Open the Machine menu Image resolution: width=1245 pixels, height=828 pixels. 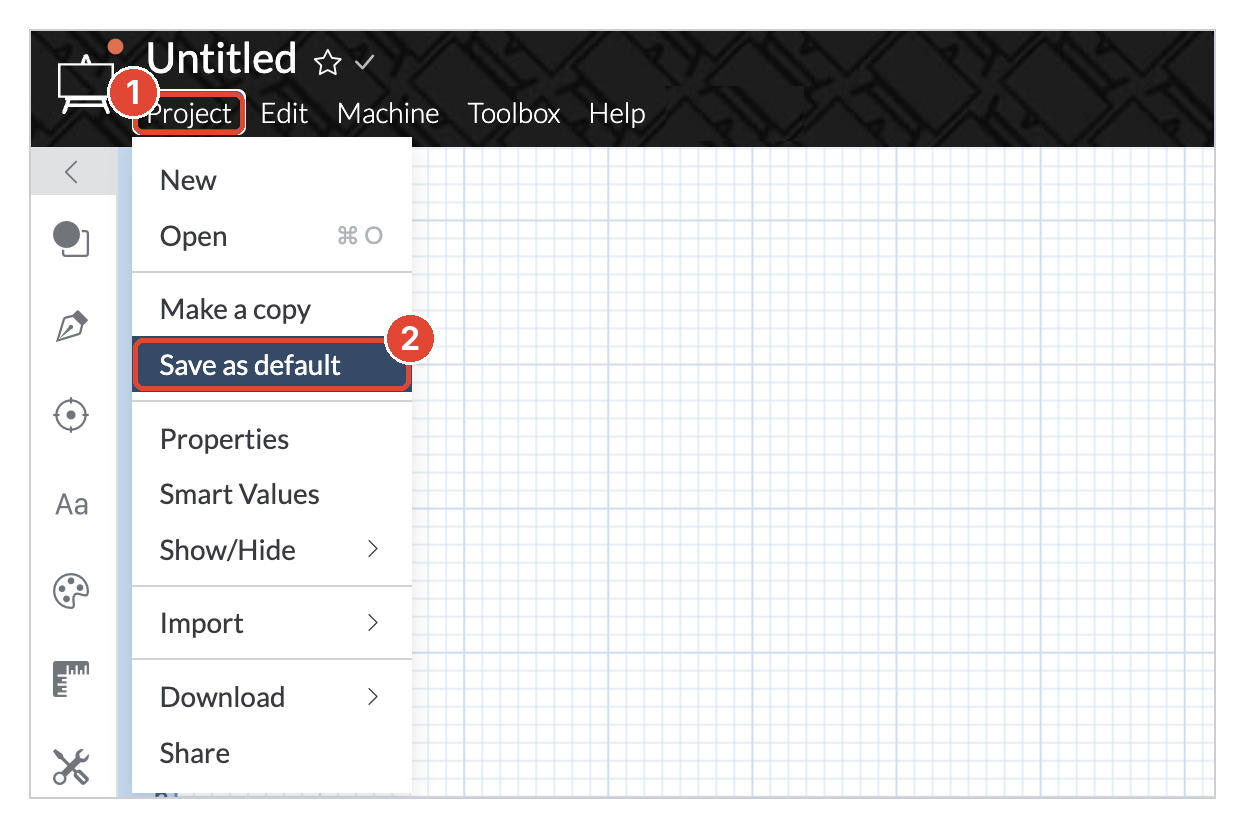pos(388,114)
